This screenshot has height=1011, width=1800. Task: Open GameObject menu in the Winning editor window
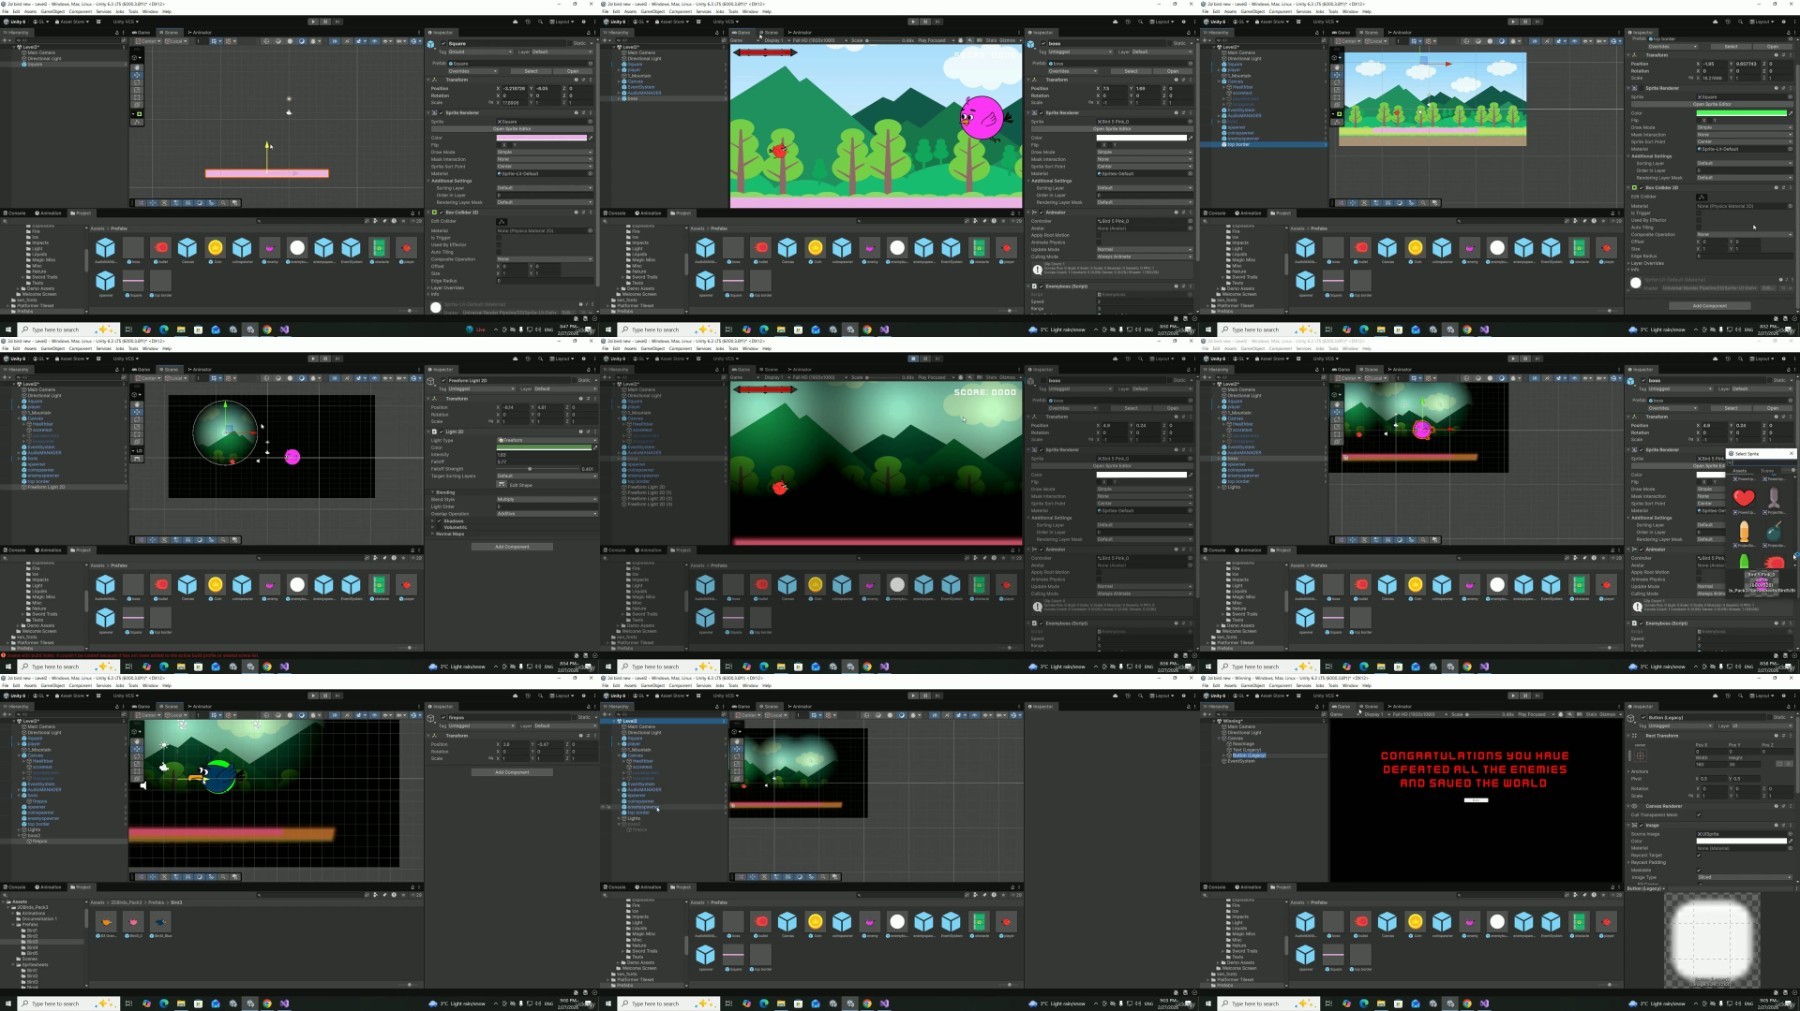(1252, 685)
